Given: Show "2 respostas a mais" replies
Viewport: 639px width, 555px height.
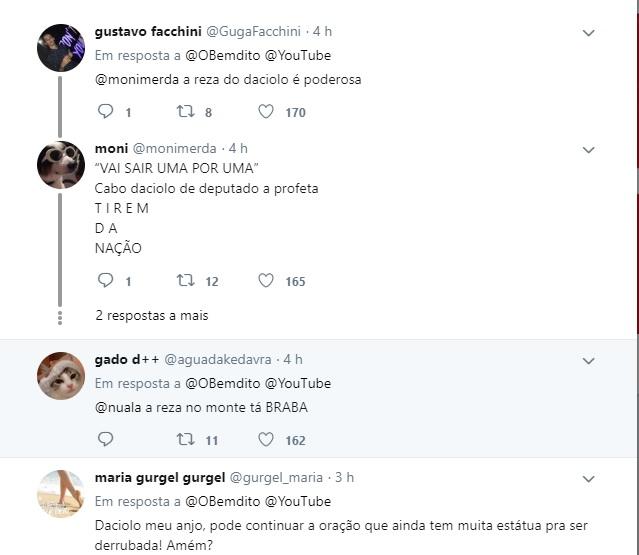Looking at the screenshot, I should point(152,315).
